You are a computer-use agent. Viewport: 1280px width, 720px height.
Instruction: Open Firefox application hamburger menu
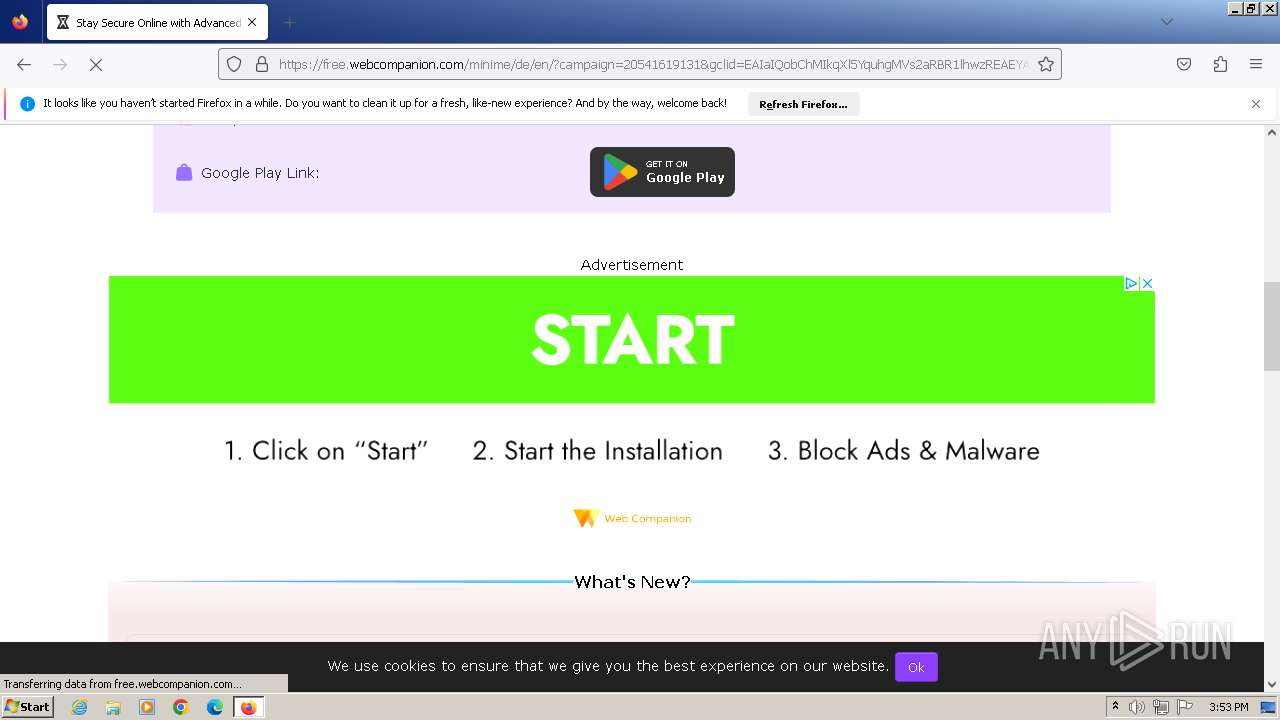click(1256, 64)
